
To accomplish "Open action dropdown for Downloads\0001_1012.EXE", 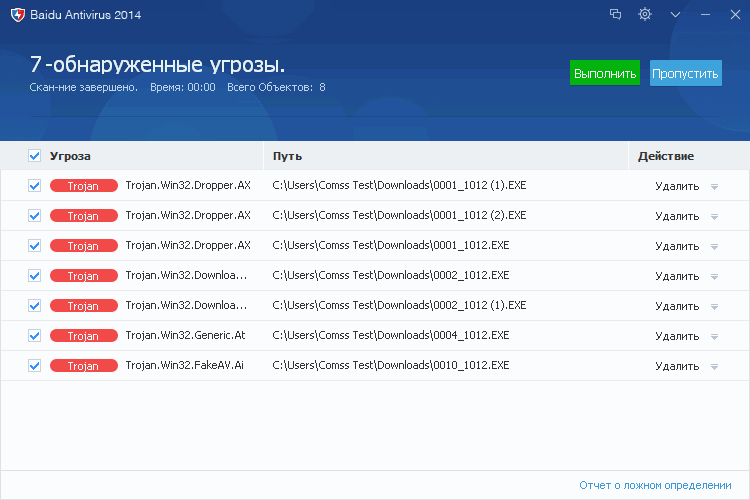I will click(x=714, y=247).
